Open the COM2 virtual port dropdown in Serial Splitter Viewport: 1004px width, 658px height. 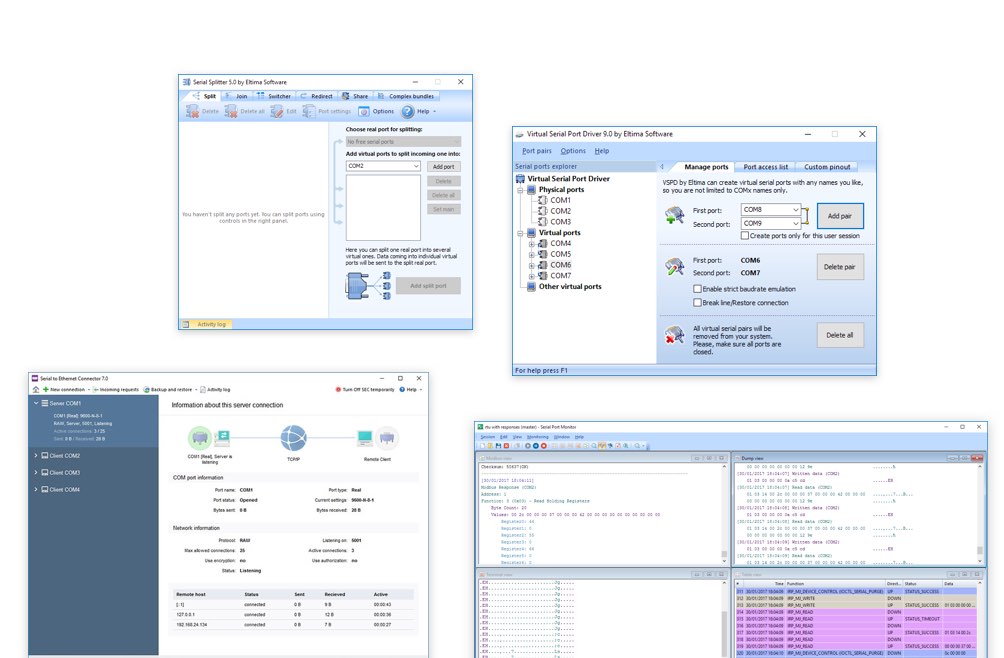coord(416,166)
